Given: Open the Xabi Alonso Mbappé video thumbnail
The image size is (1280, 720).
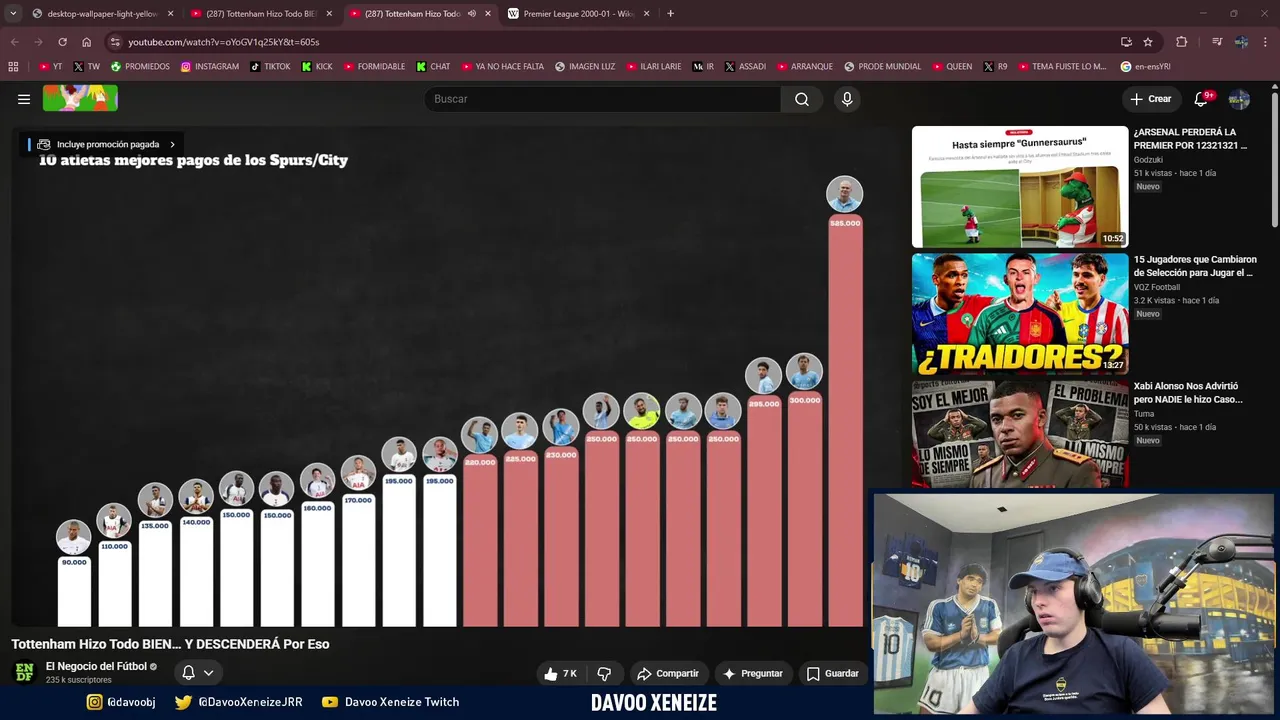Looking at the screenshot, I should click(x=1020, y=433).
